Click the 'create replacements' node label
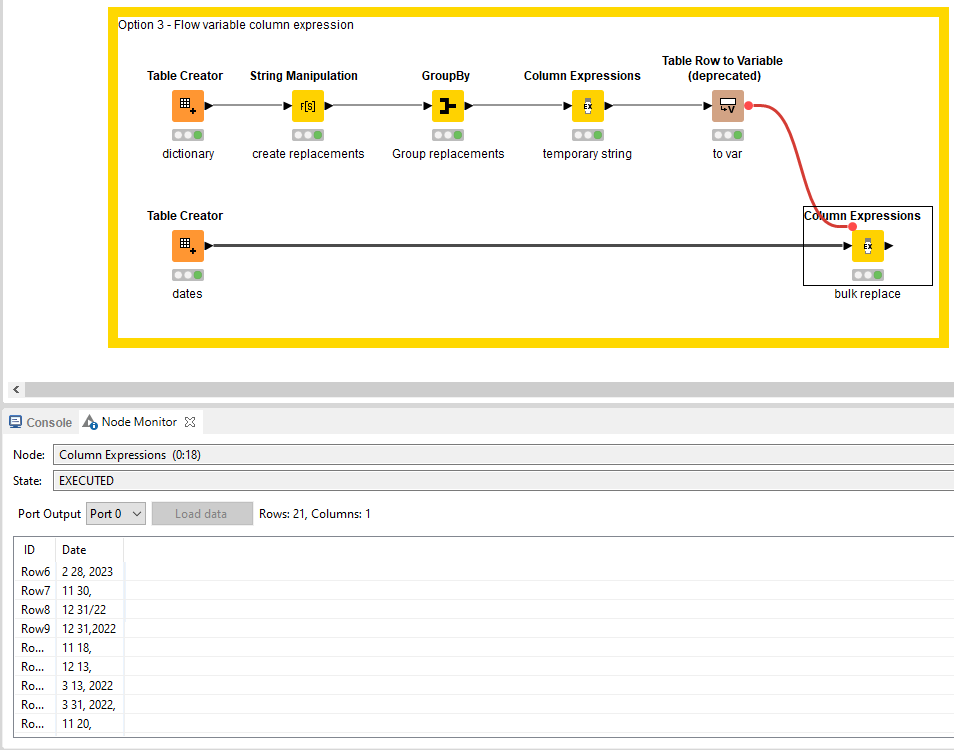Screen dimensions: 954x750 click(308, 154)
